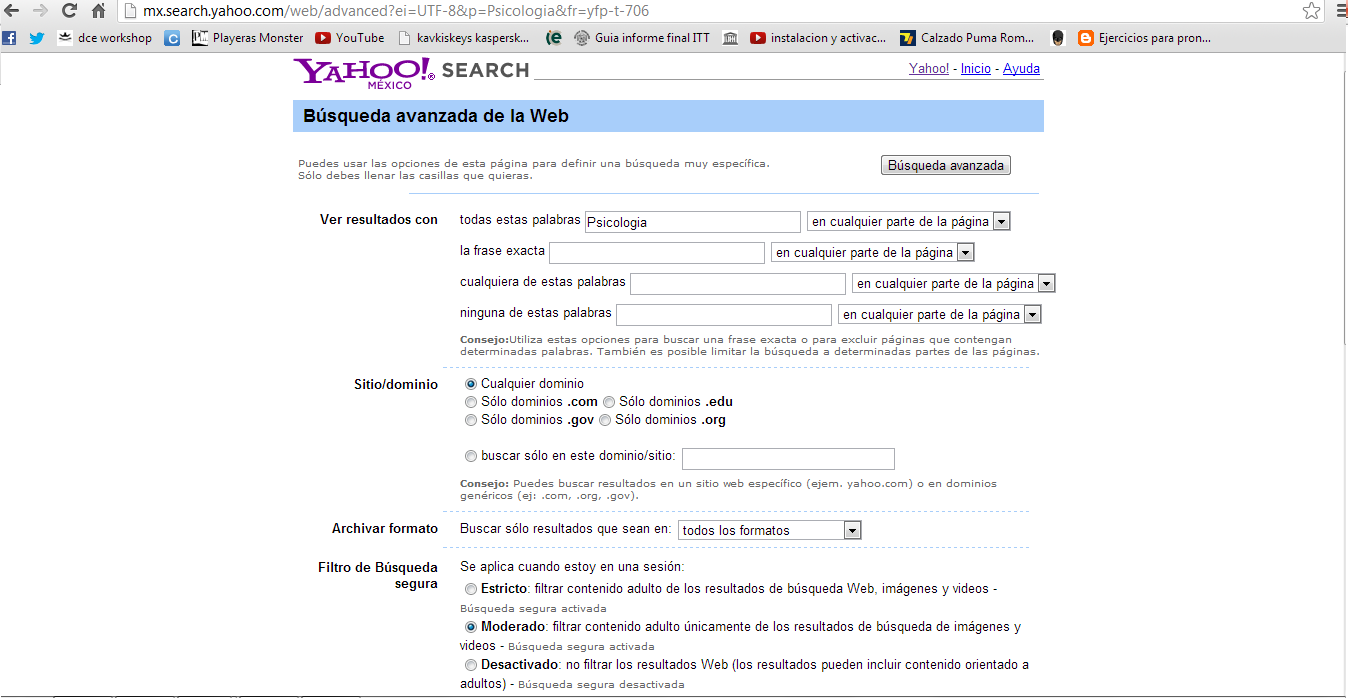
Task: Reload the current page
Action: pos(68,11)
